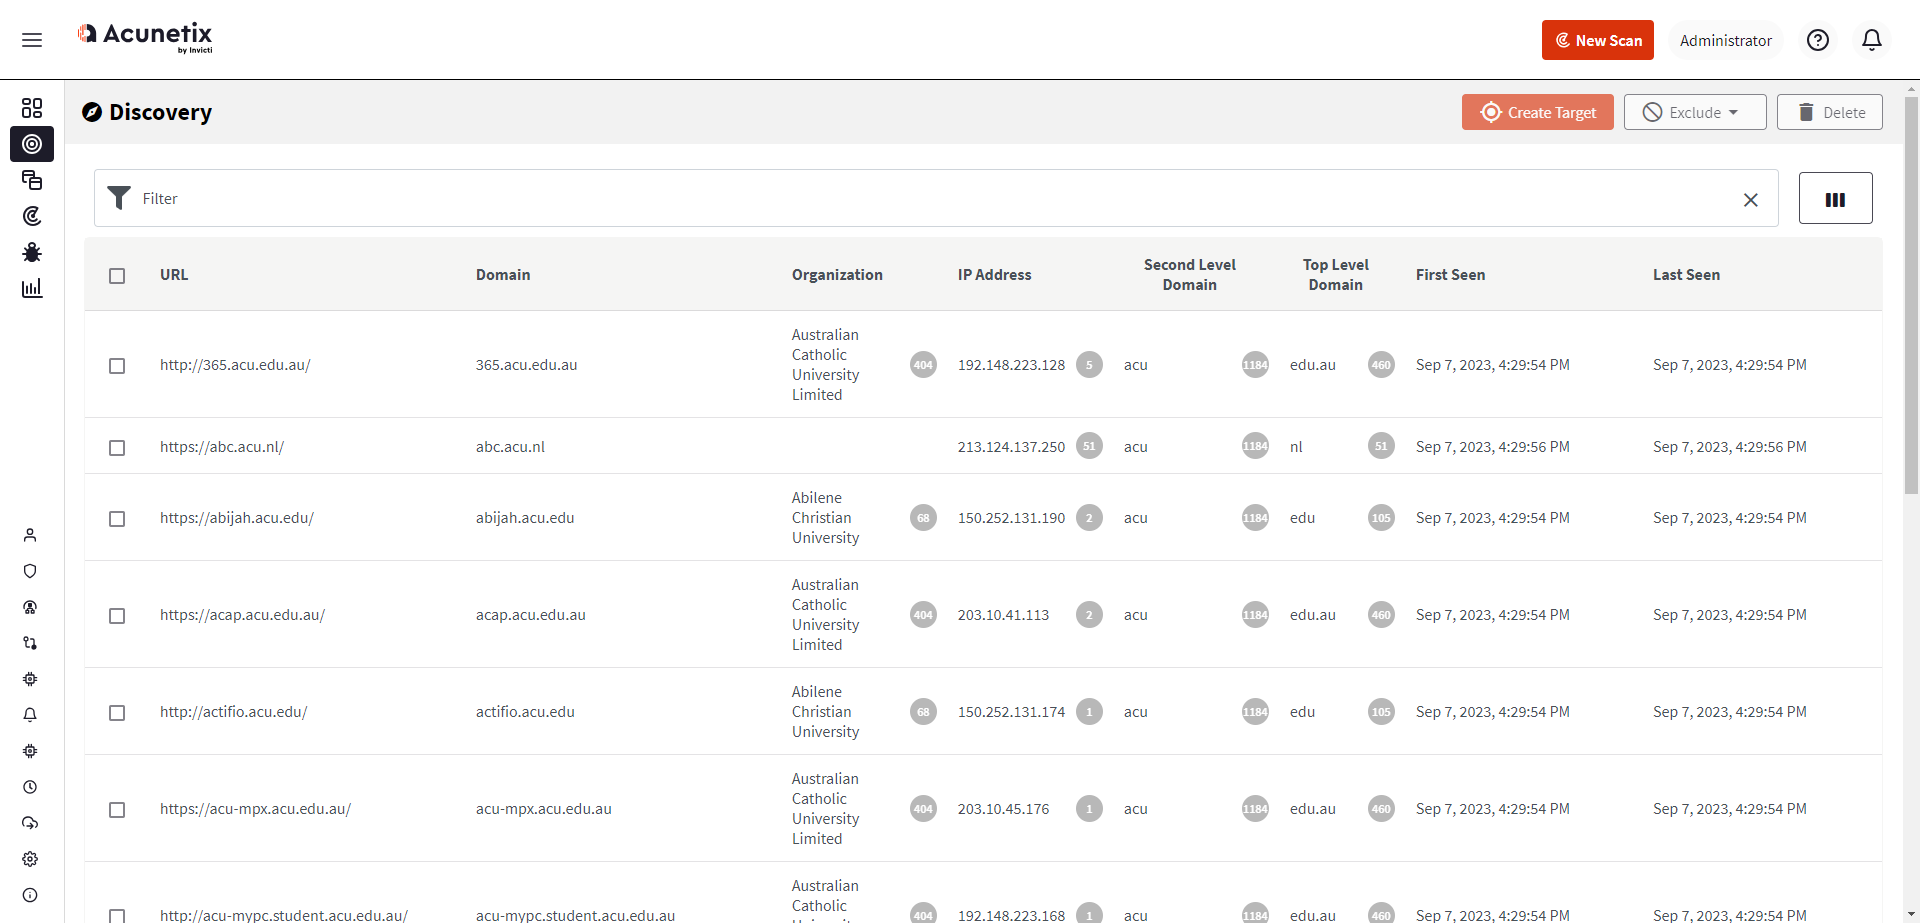Open the settings gear in sidebar
This screenshot has height=923, width=1920.
click(30, 859)
